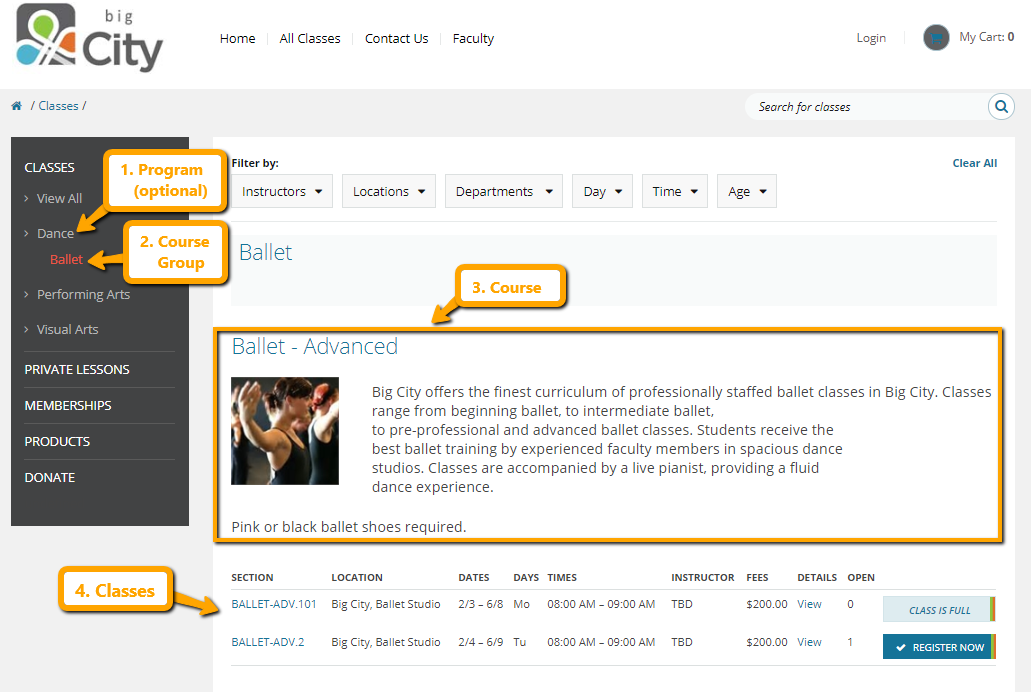Click the Clear All filters link
The height and width of the screenshot is (692, 1031).
pyautogui.click(x=974, y=163)
